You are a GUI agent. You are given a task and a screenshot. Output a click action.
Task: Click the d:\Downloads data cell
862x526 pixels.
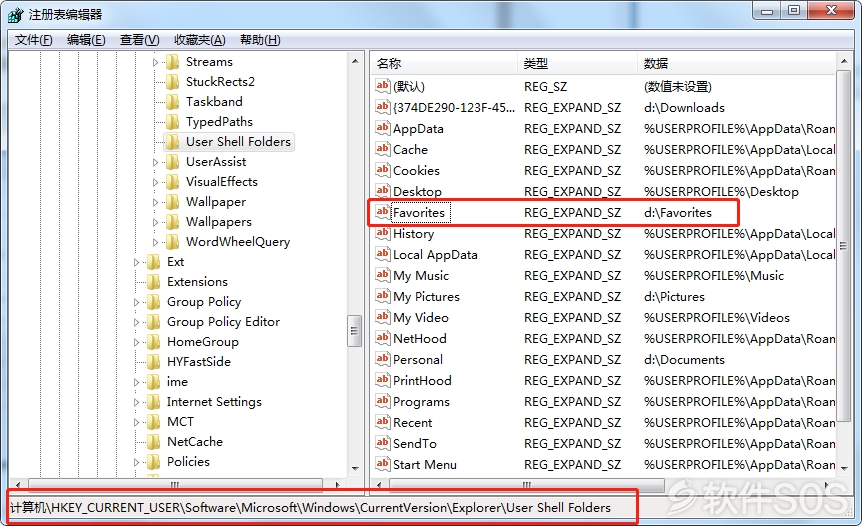point(684,108)
